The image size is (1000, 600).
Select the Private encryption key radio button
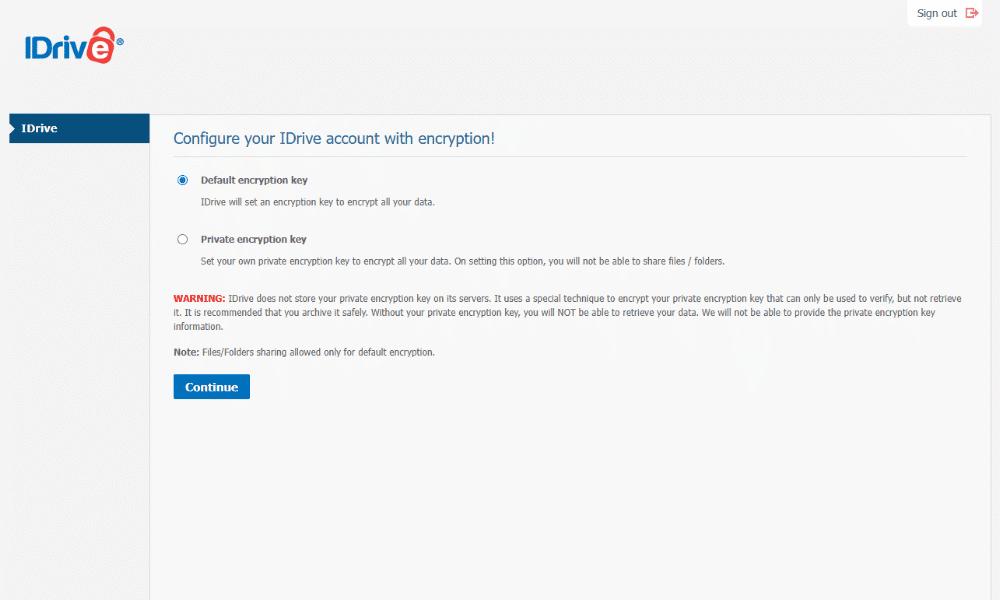pyautogui.click(x=182, y=240)
